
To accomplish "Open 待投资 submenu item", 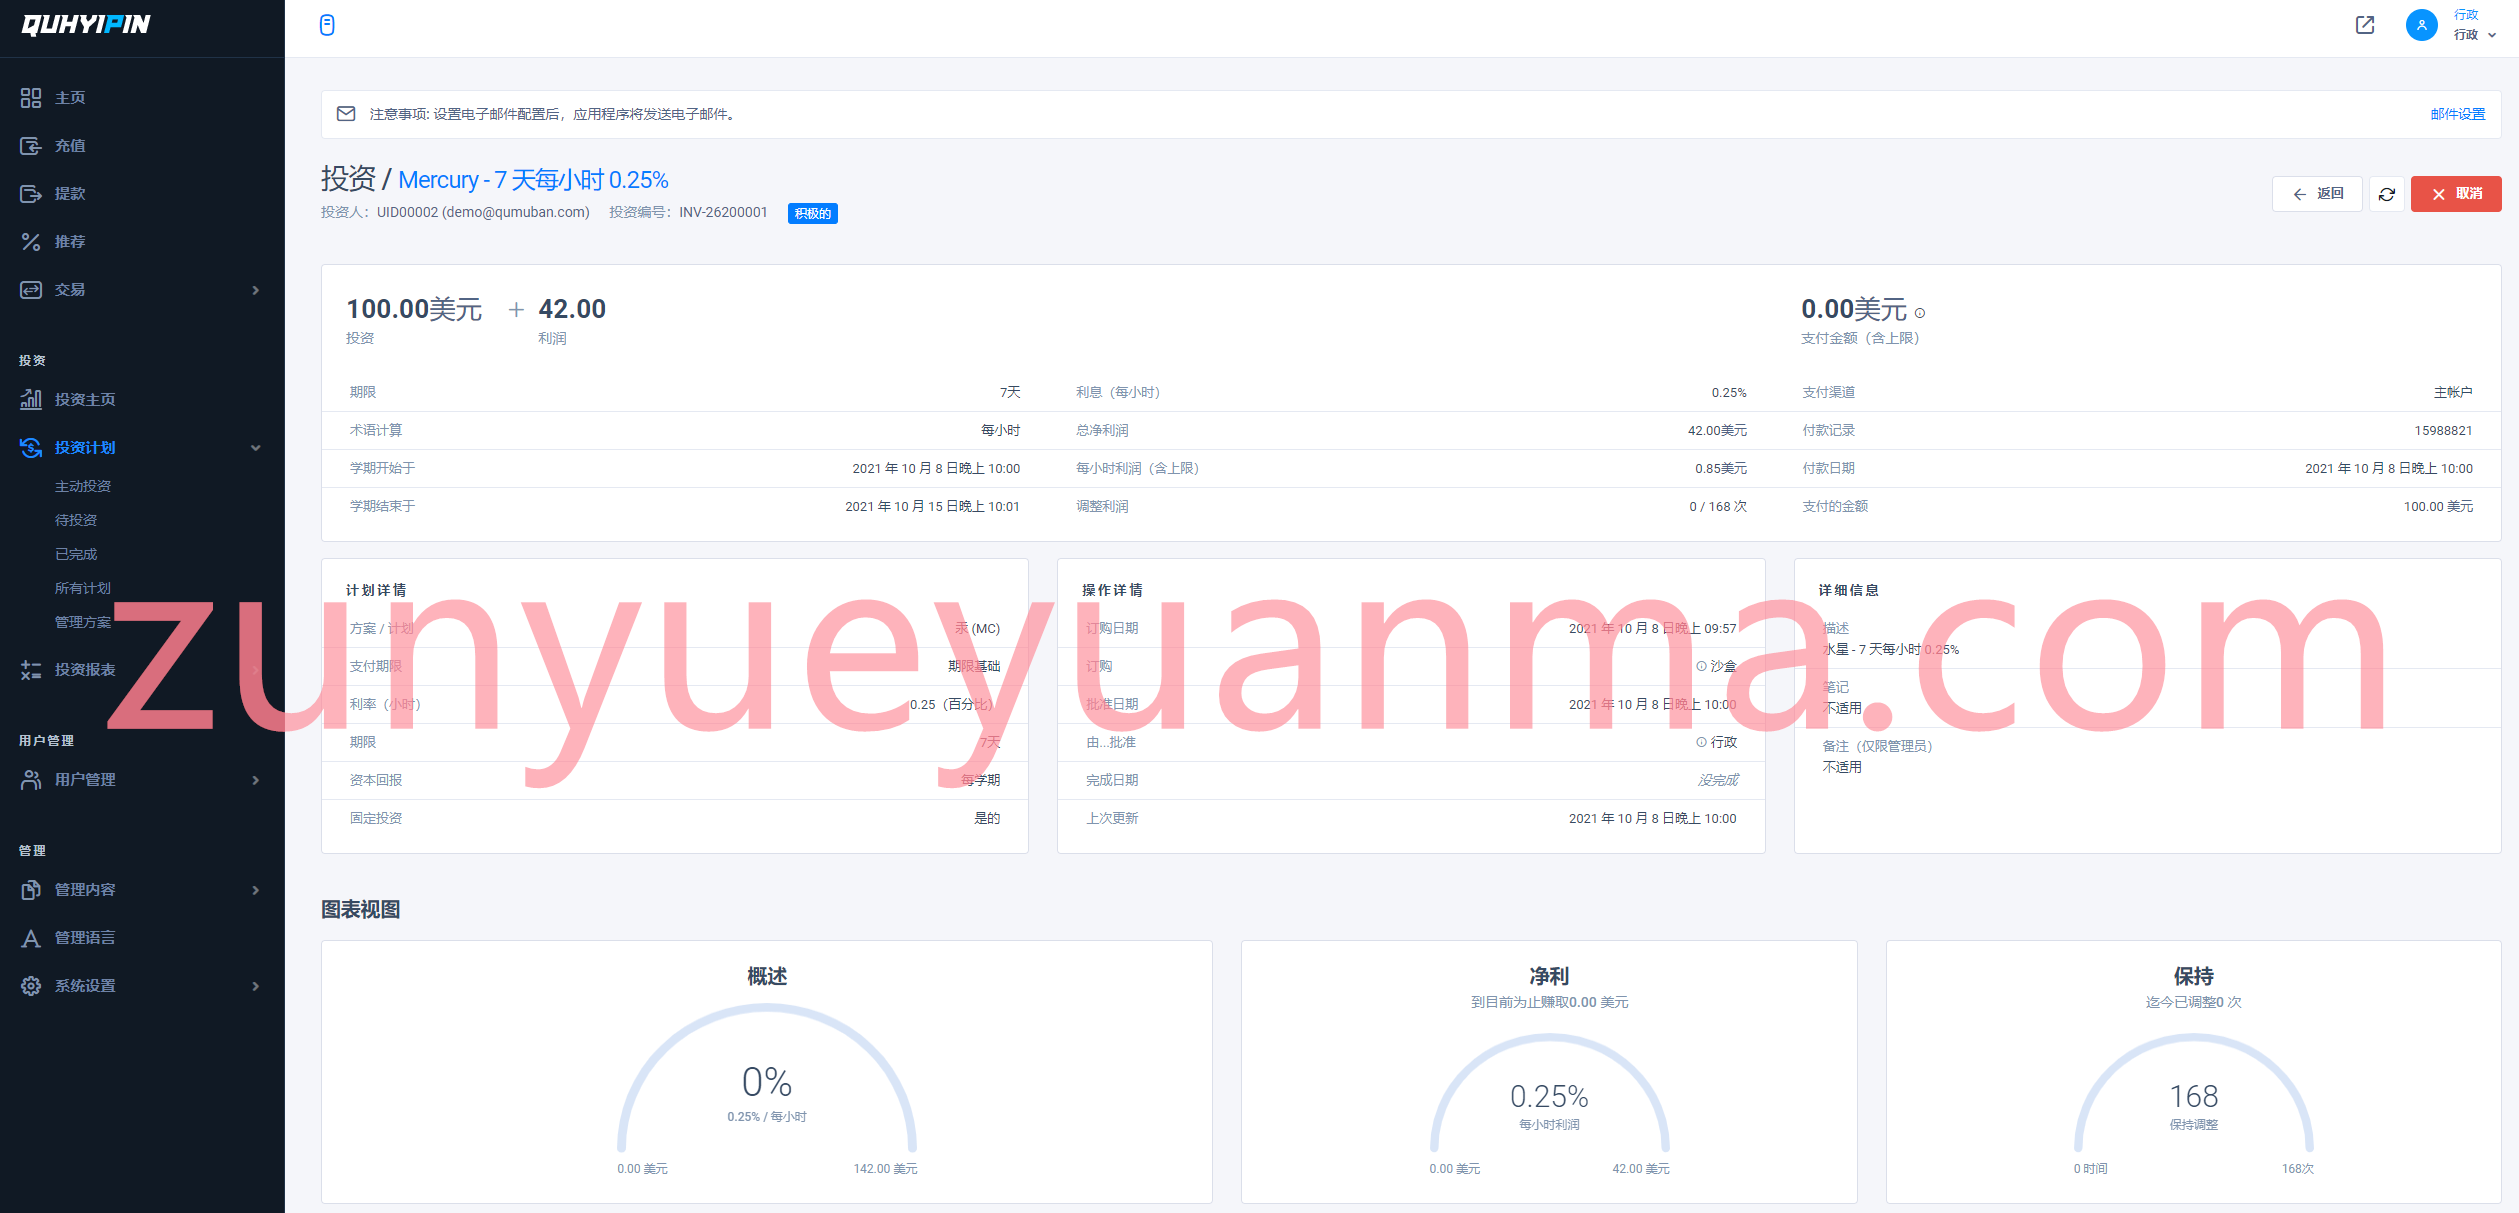I will click(x=76, y=520).
